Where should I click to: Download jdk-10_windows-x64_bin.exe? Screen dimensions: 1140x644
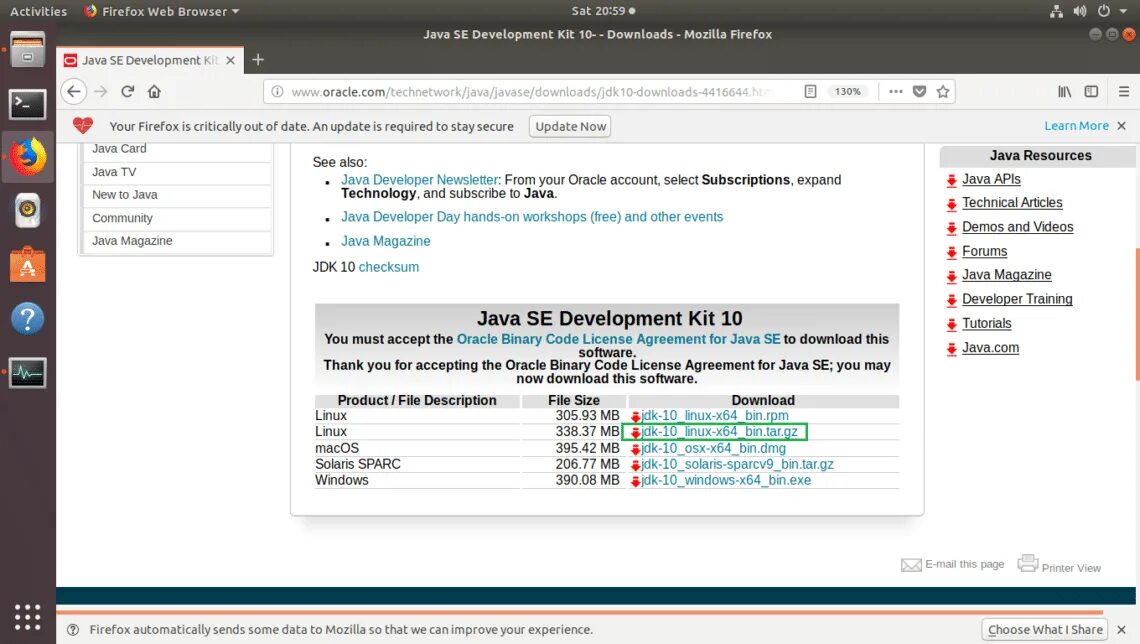pos(726,480)
